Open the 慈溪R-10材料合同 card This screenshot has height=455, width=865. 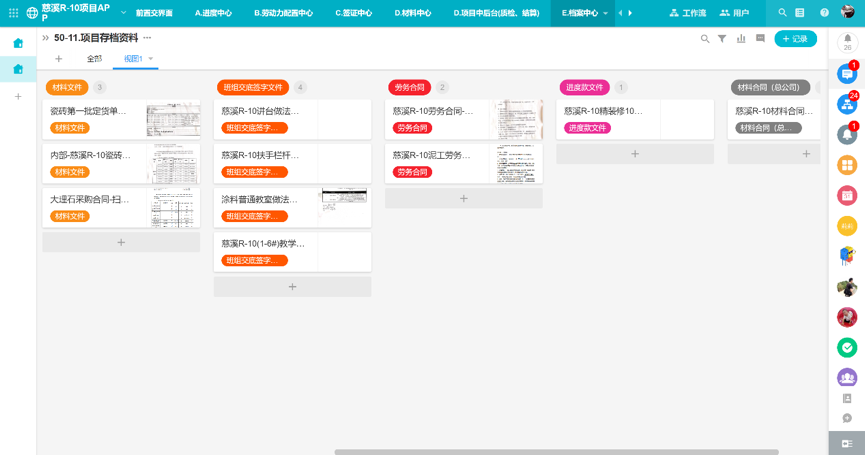pos(774,119)
